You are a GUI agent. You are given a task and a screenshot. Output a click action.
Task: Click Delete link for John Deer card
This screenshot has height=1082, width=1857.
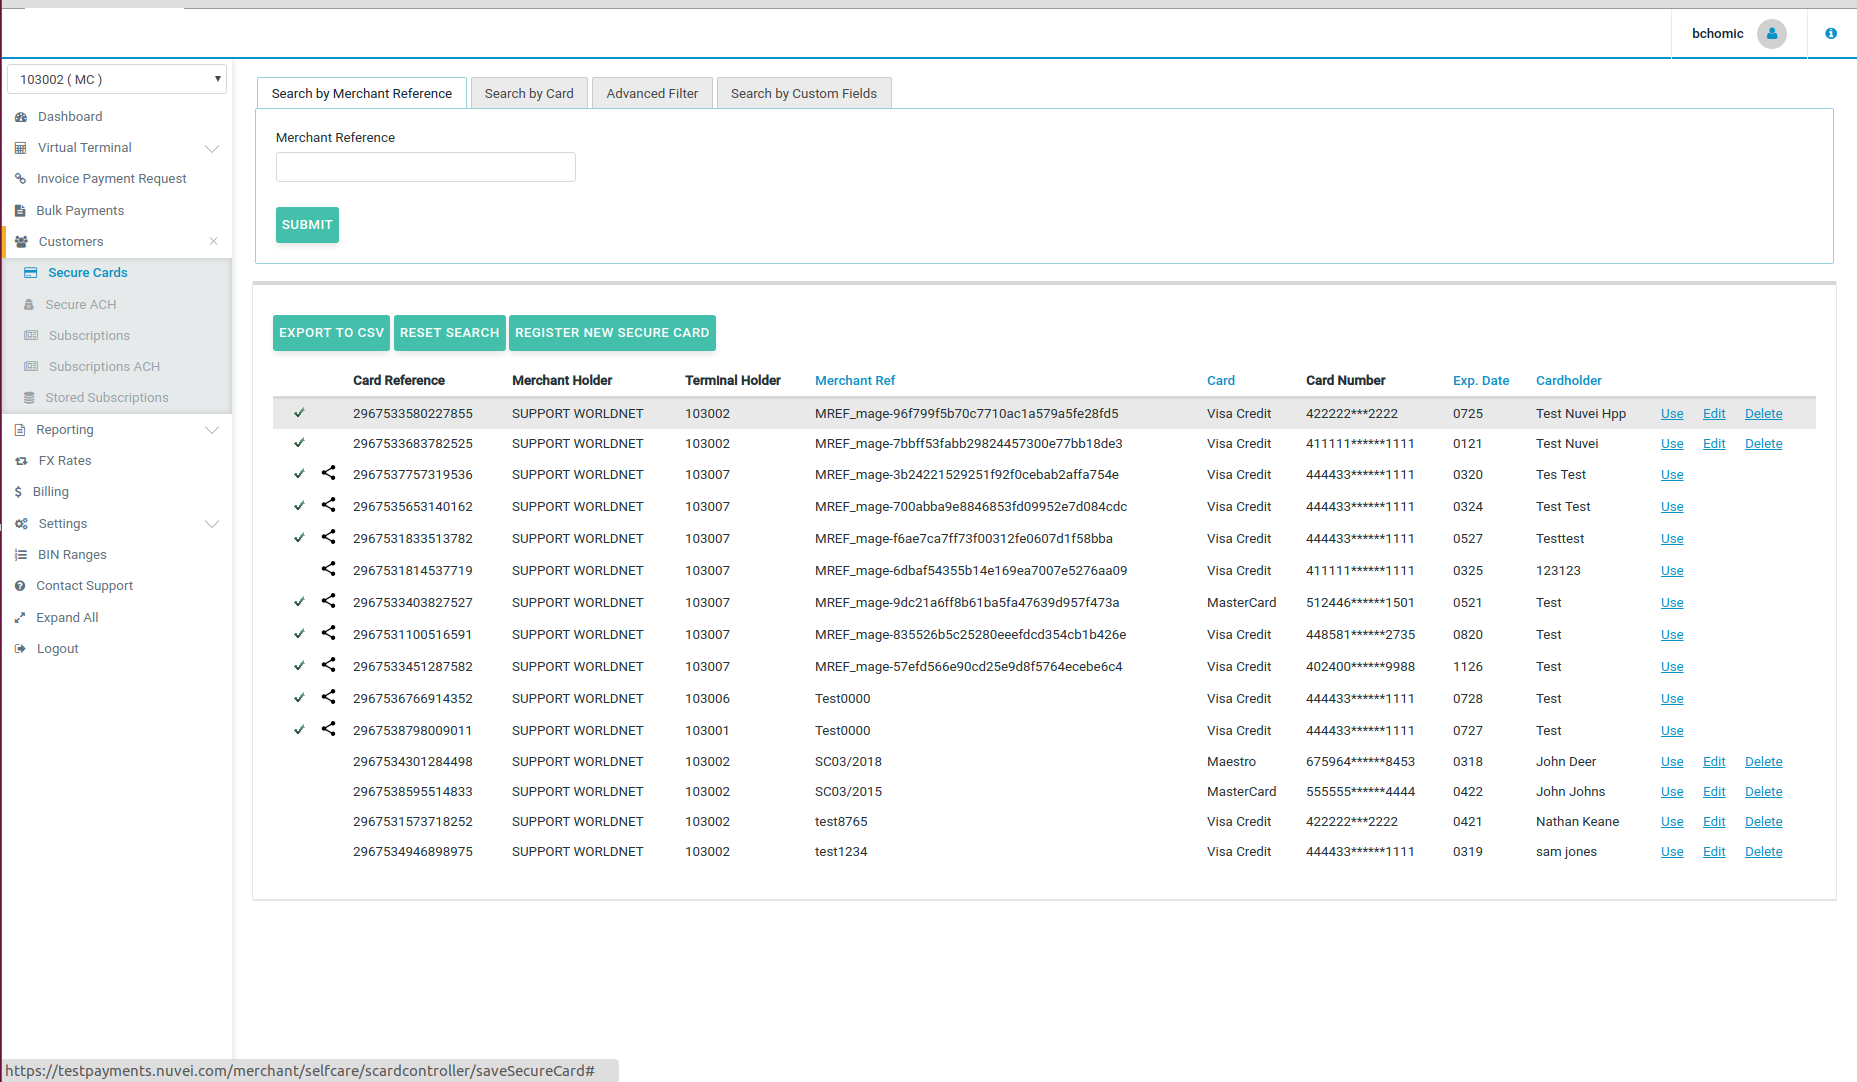pos(1763,762)
